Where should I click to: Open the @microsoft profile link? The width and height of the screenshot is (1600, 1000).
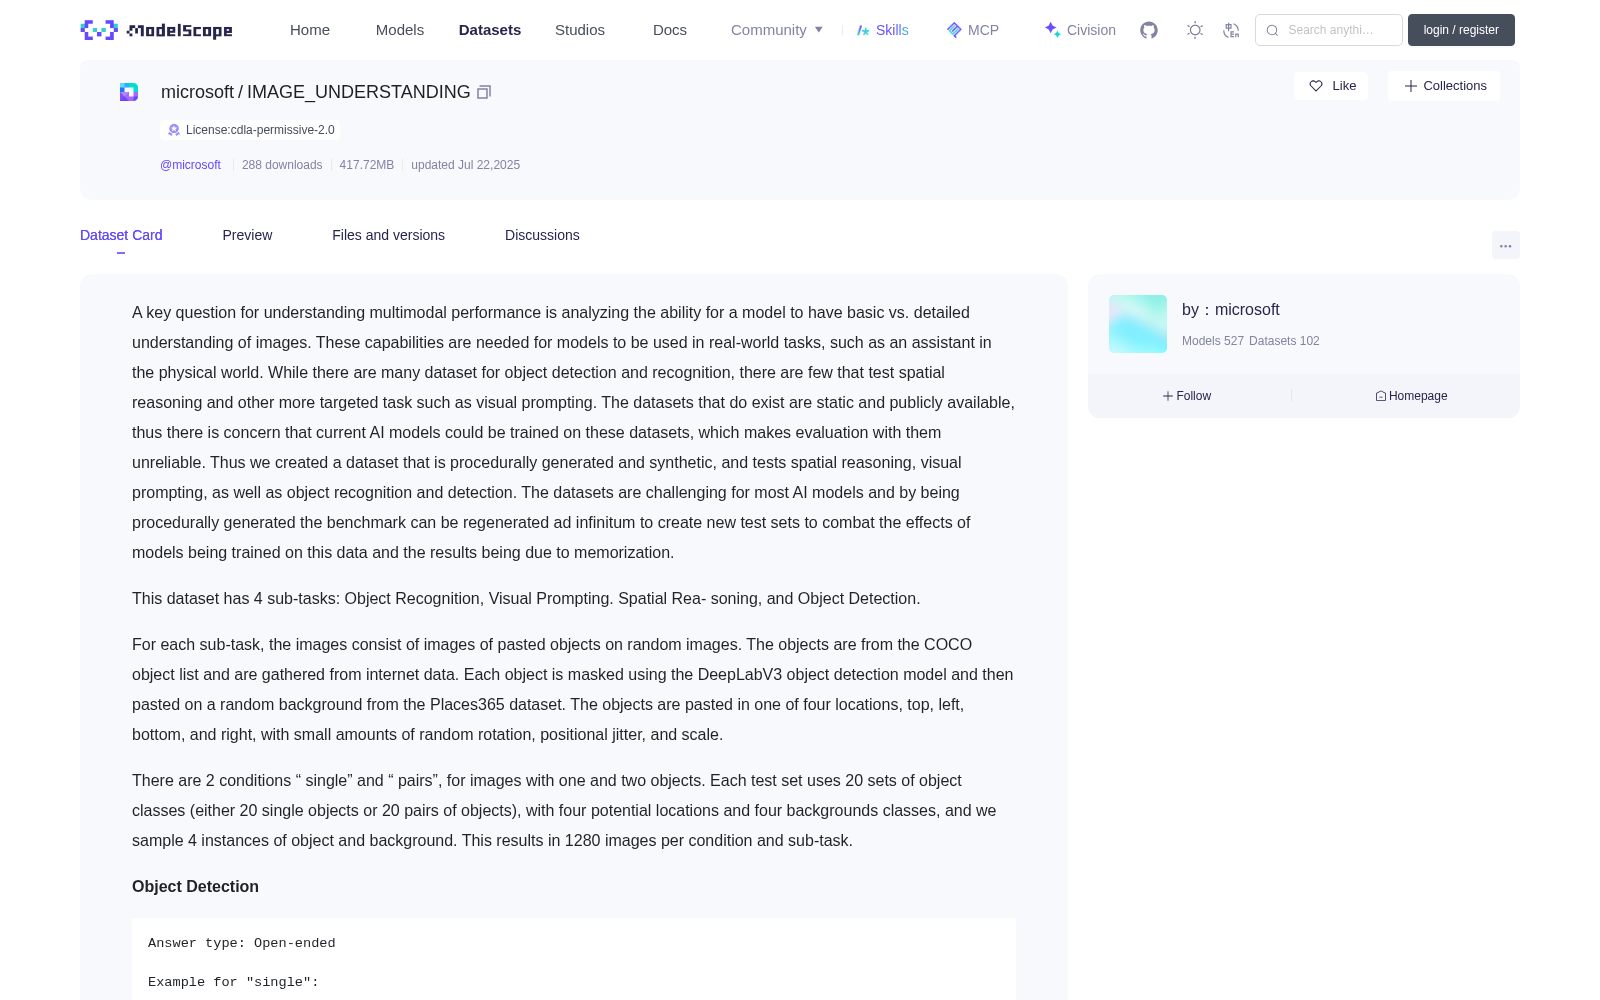[190, 165]
